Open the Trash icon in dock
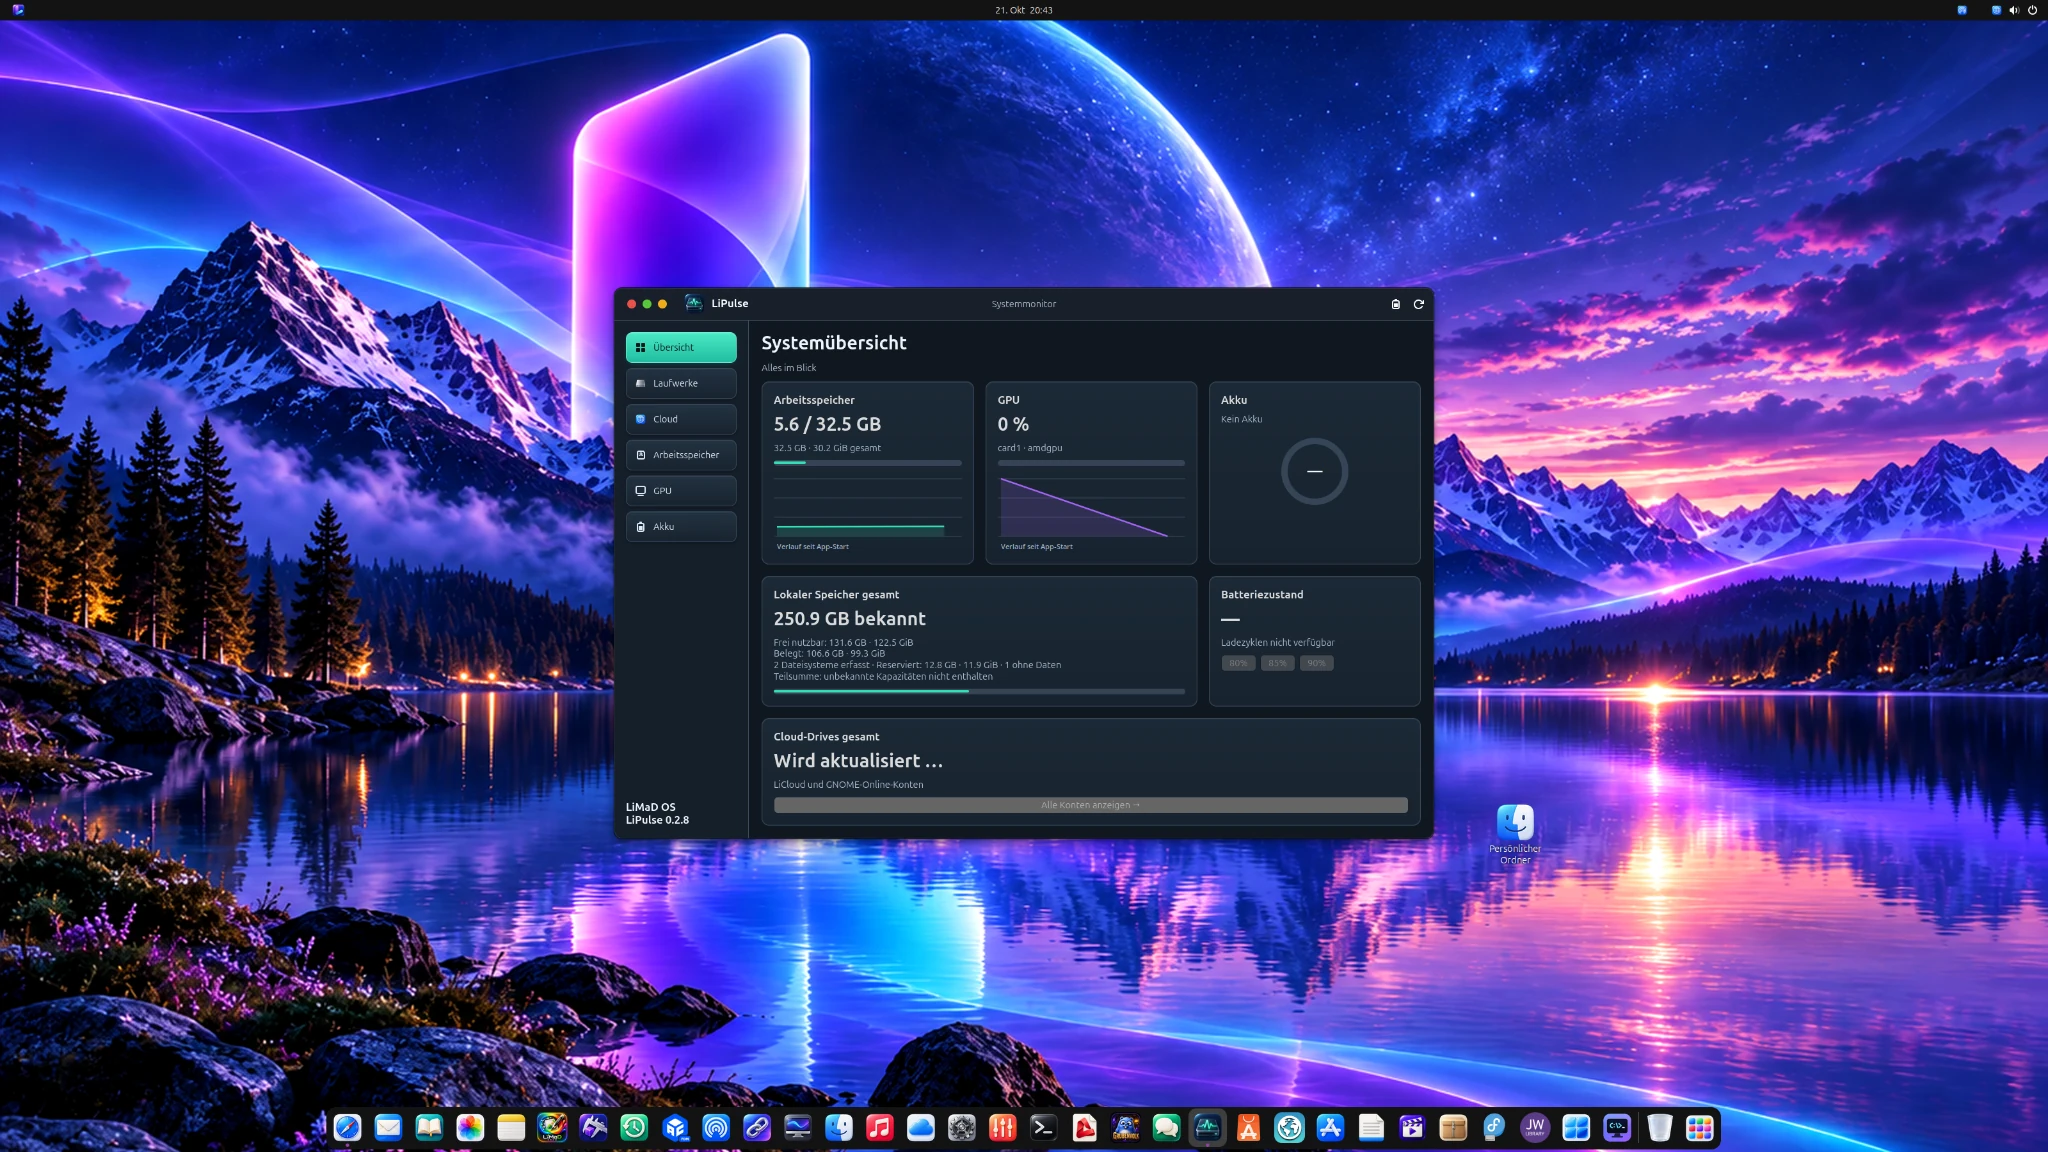Screen dimensions: 2048x1152 (x=1659, y=1128)
